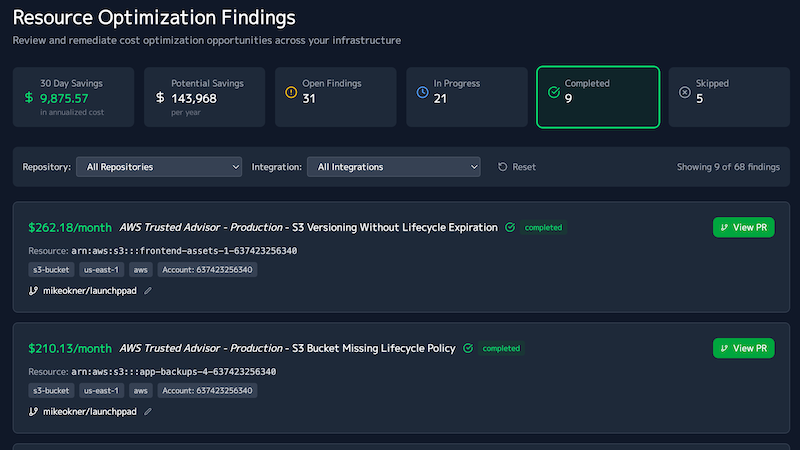Show In Progress findings card

tap(467, 97)
